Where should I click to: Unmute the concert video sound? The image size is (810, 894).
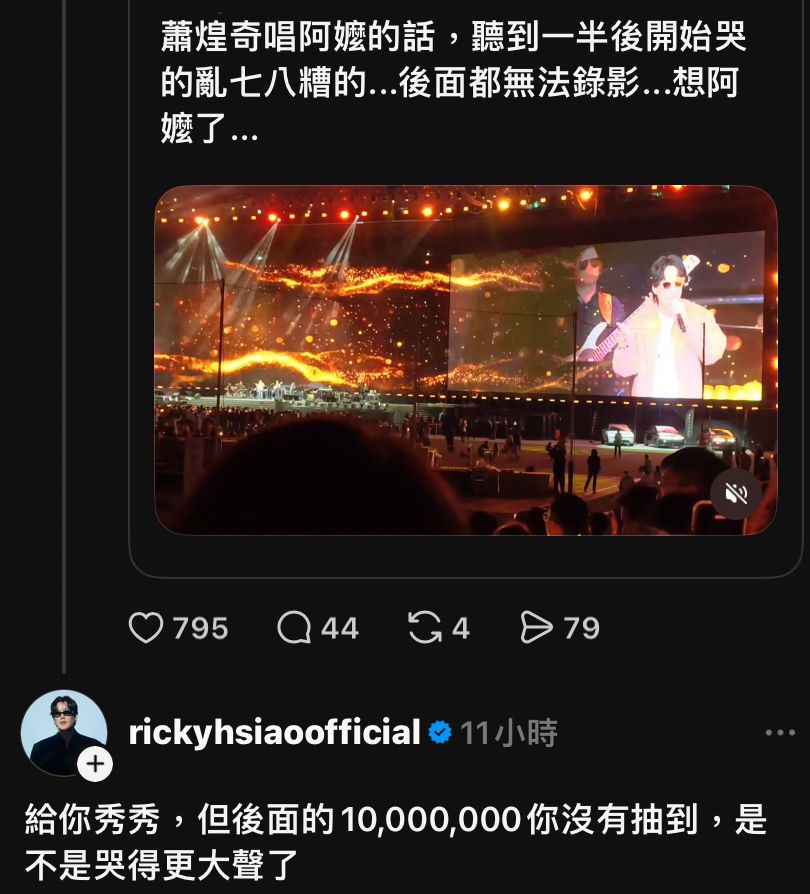(x=736, y=494)
